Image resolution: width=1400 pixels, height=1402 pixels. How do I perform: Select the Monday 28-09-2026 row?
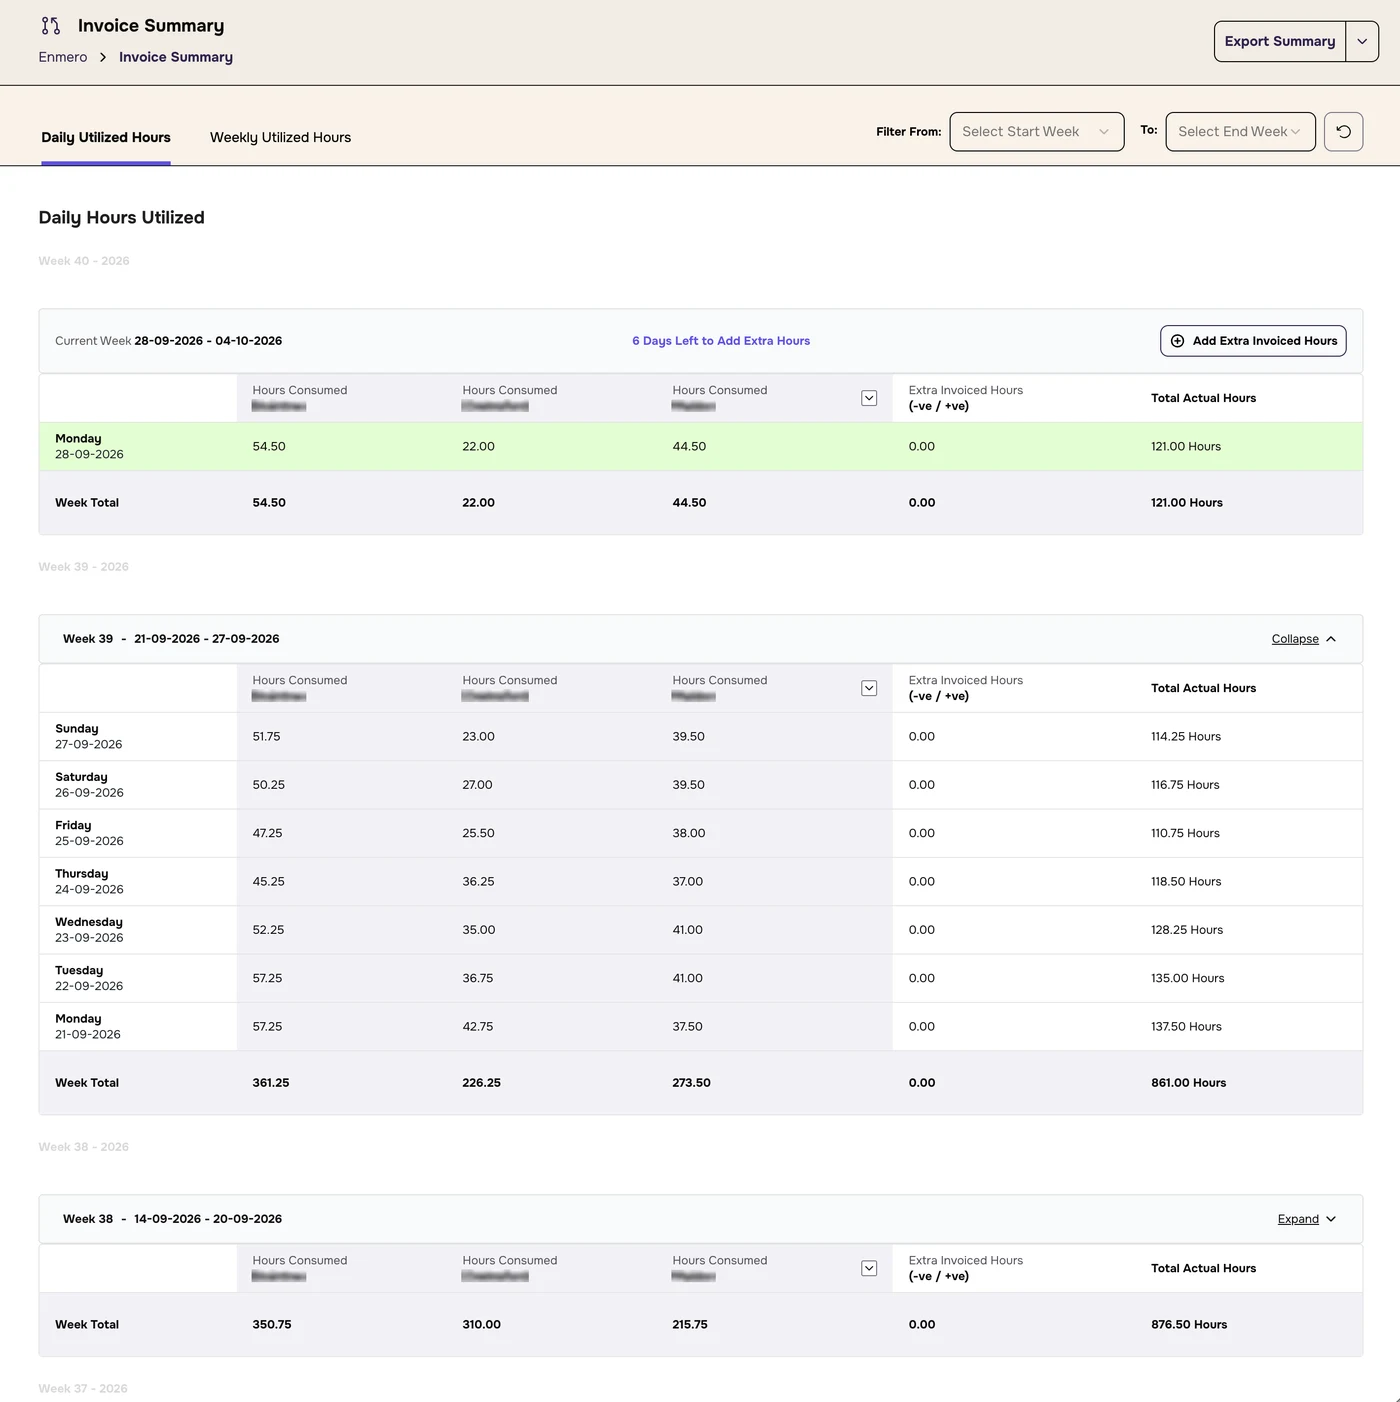700,447
